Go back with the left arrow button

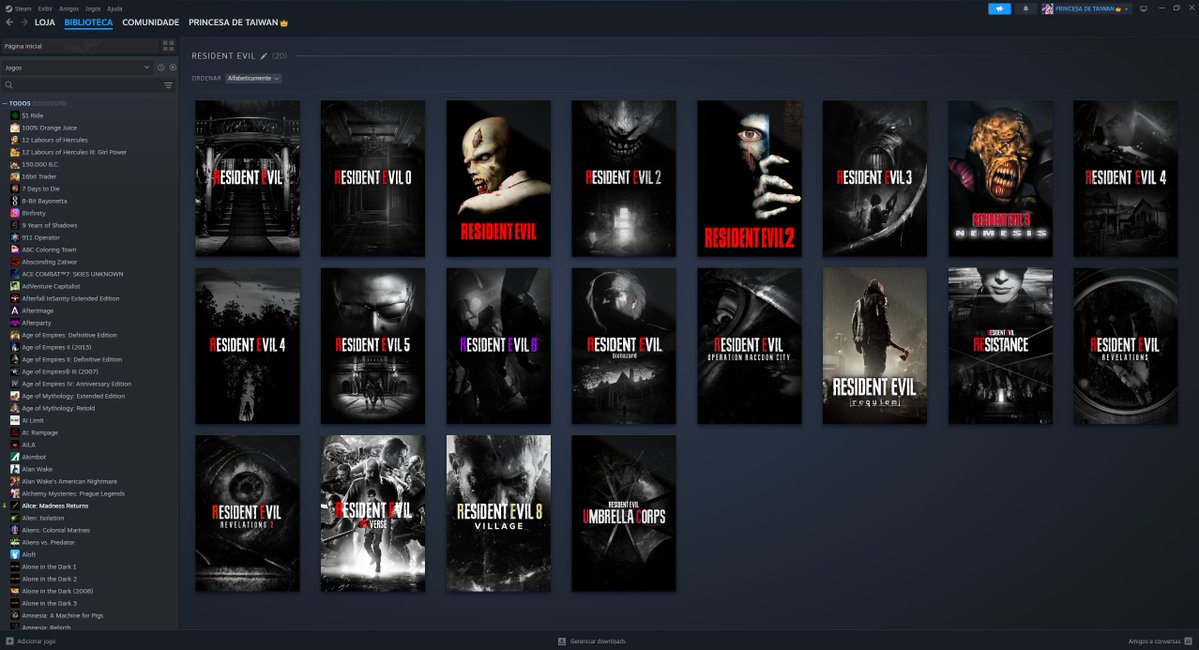coord(9,22)
